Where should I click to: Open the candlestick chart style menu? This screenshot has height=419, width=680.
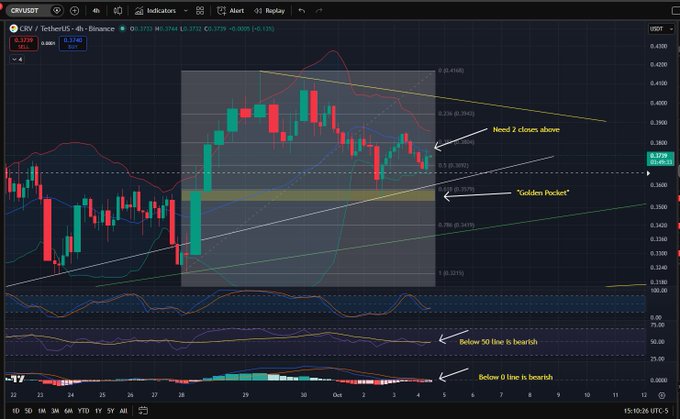coord(118,10)
